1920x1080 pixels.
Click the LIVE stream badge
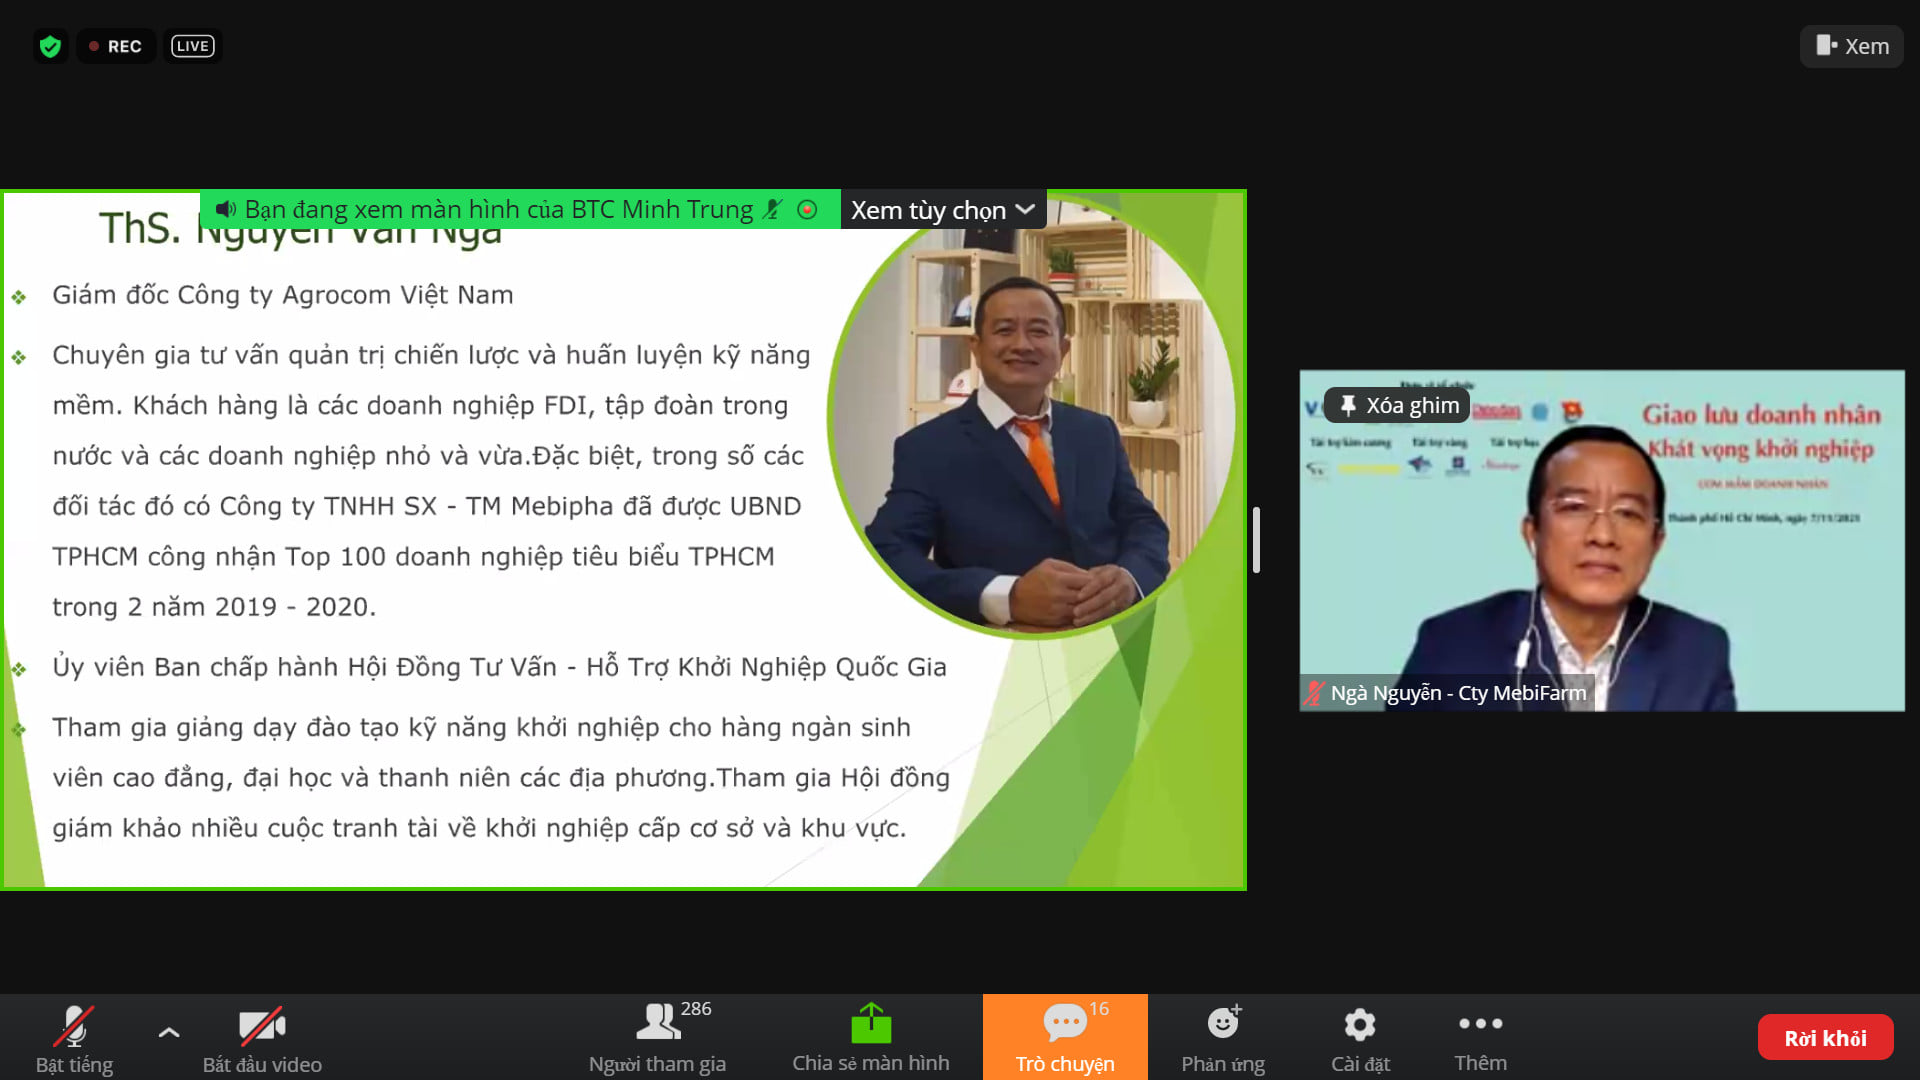pyautogui.click(x=192, y=46)
